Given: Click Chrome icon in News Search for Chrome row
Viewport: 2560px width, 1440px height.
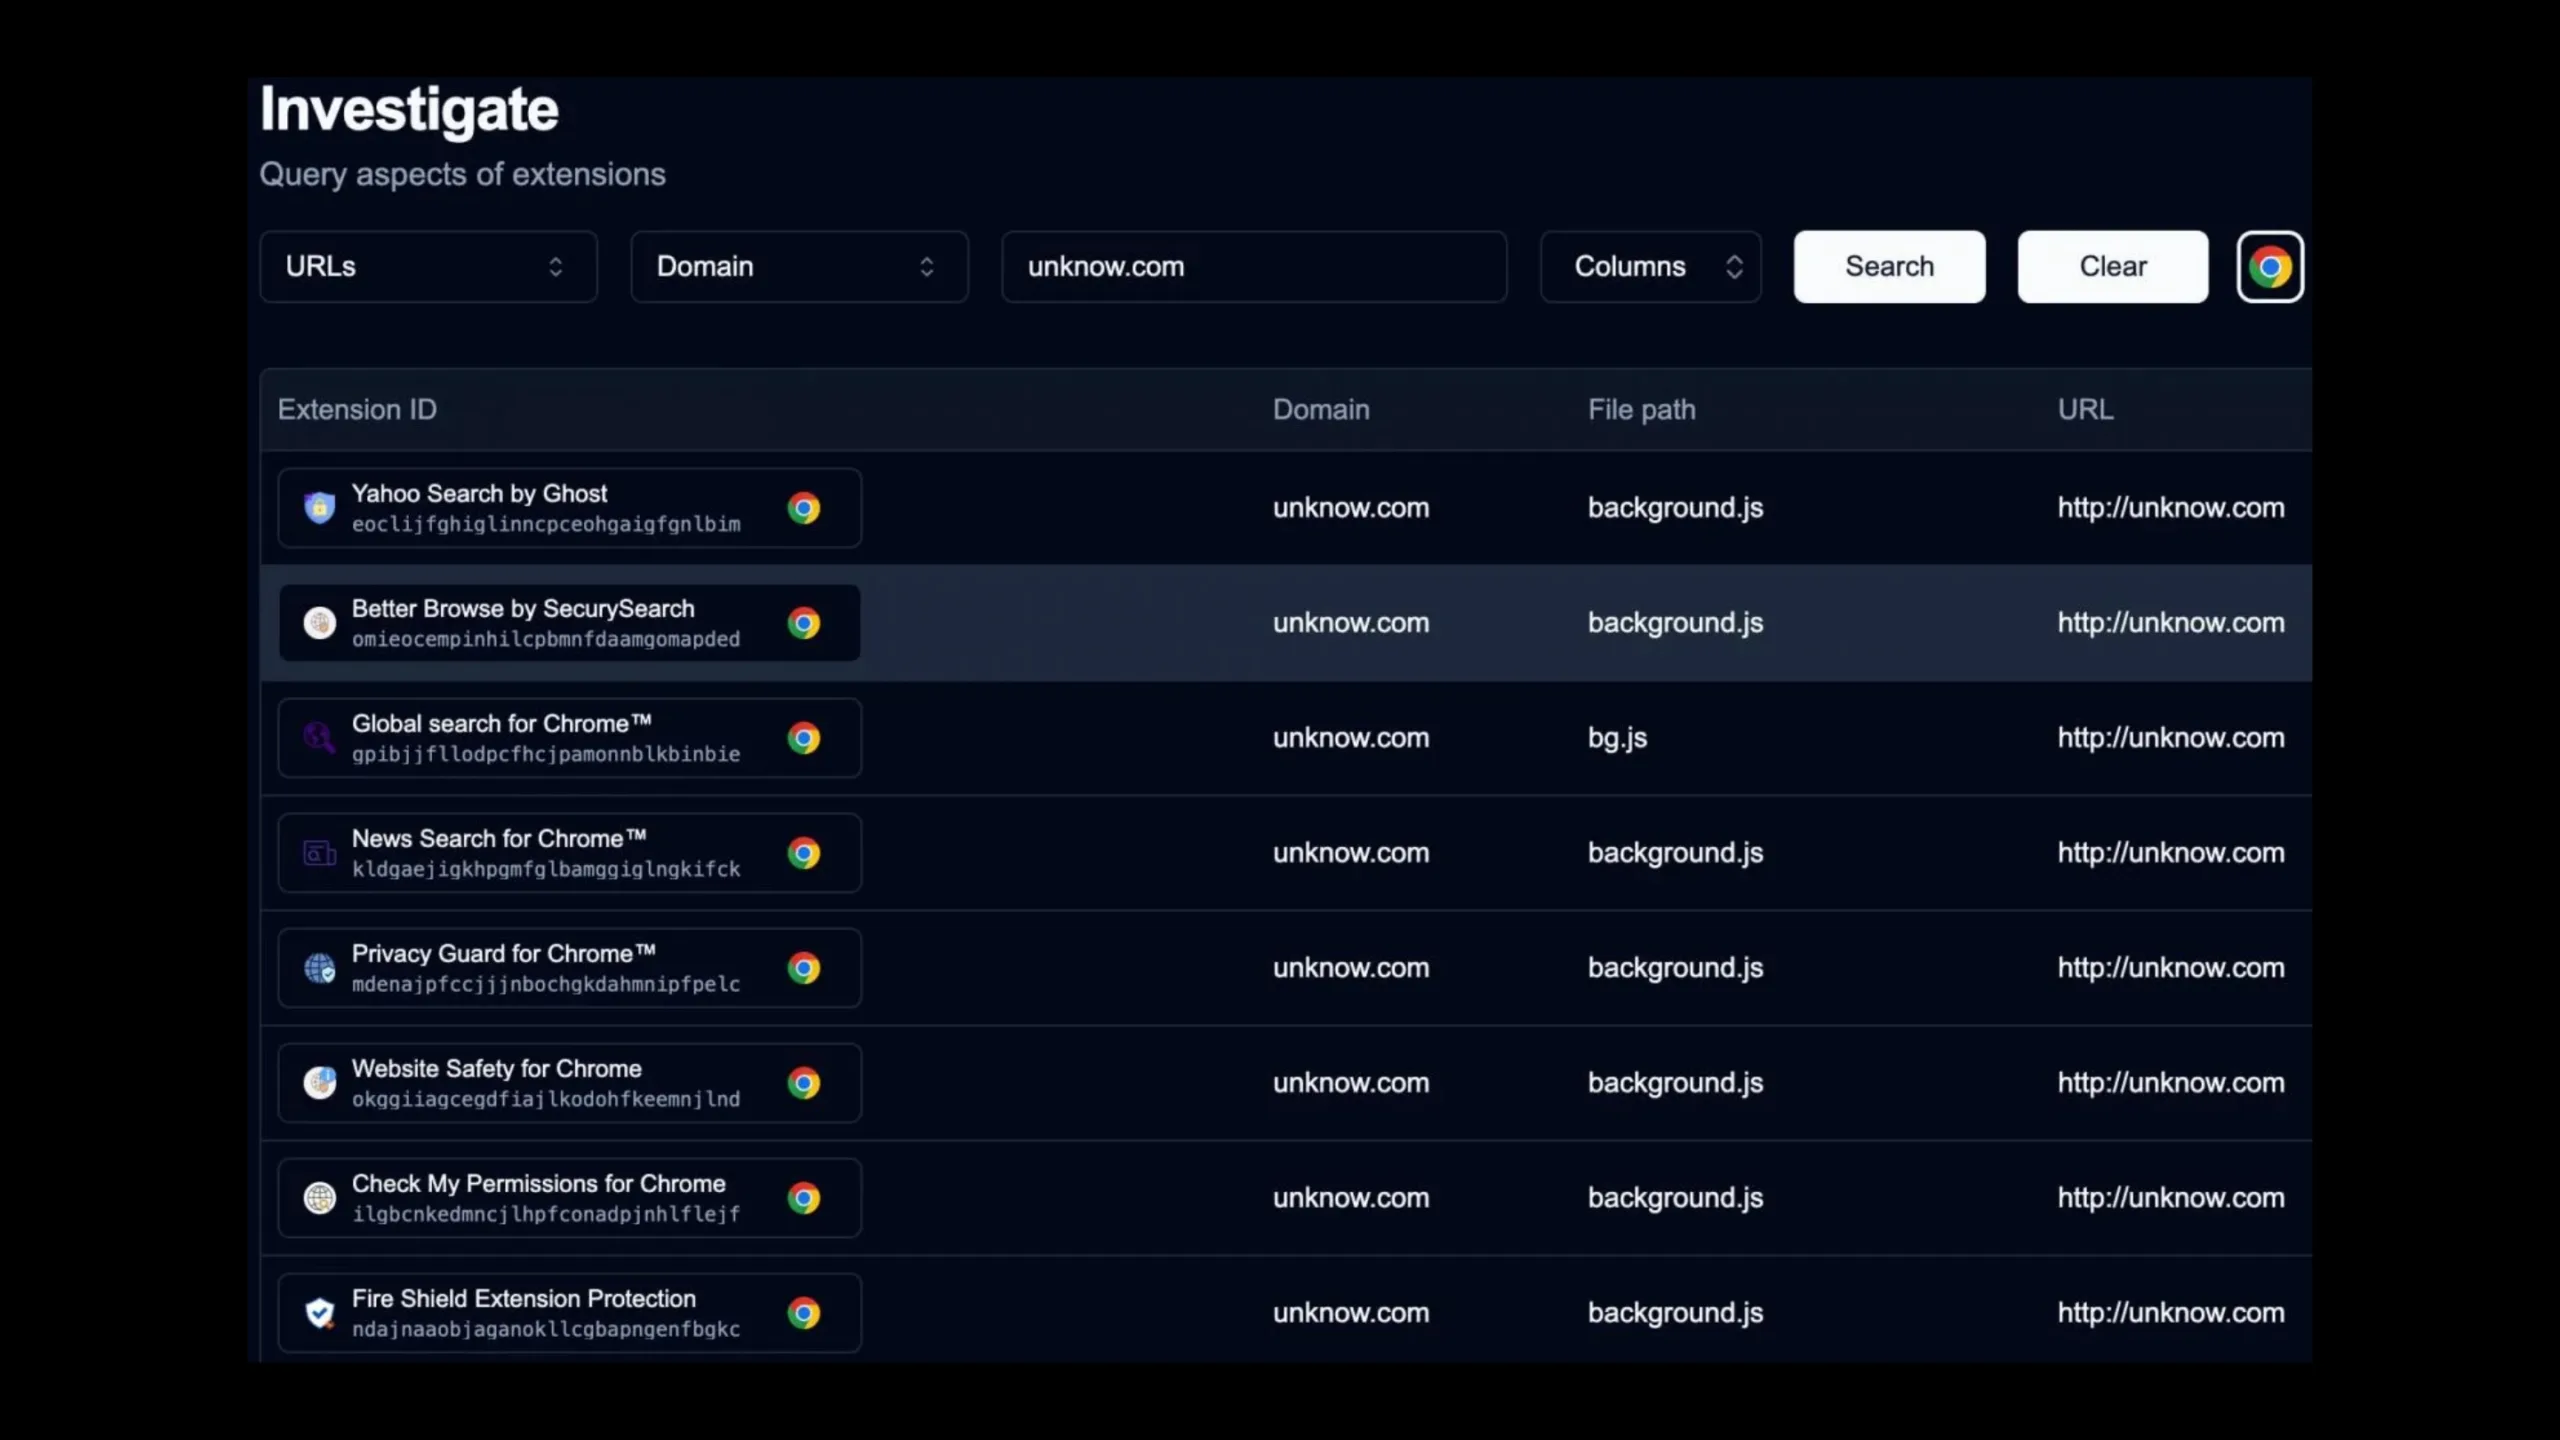Looking at the screenshot, I should [803, 853].
